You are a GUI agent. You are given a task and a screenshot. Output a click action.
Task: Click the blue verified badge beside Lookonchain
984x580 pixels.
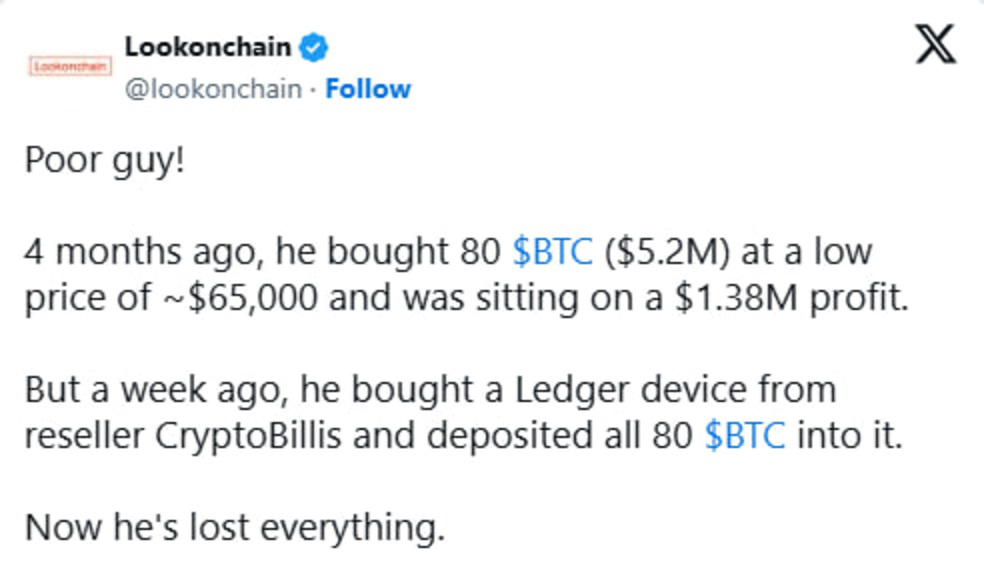click(314, 47)
